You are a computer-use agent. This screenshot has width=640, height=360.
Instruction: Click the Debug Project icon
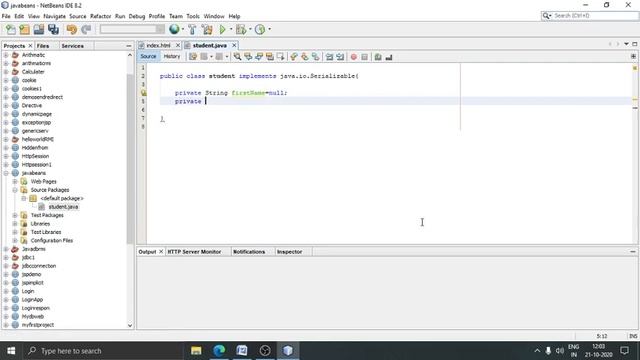click(241, 29)
